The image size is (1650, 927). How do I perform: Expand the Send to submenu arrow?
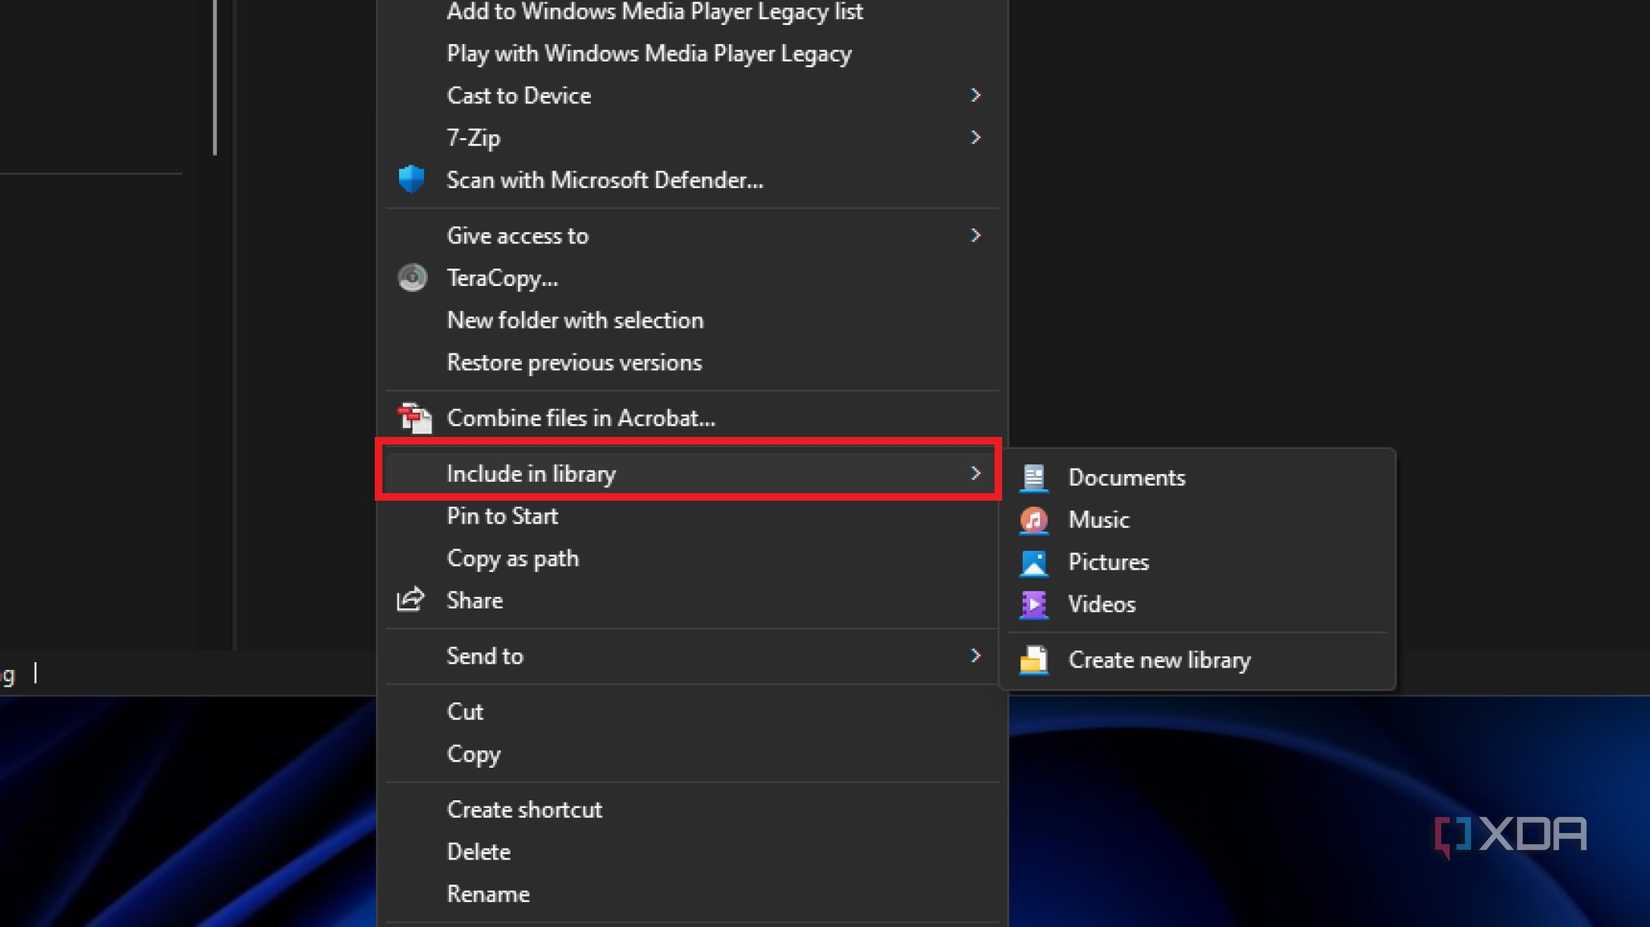(976, 655)
